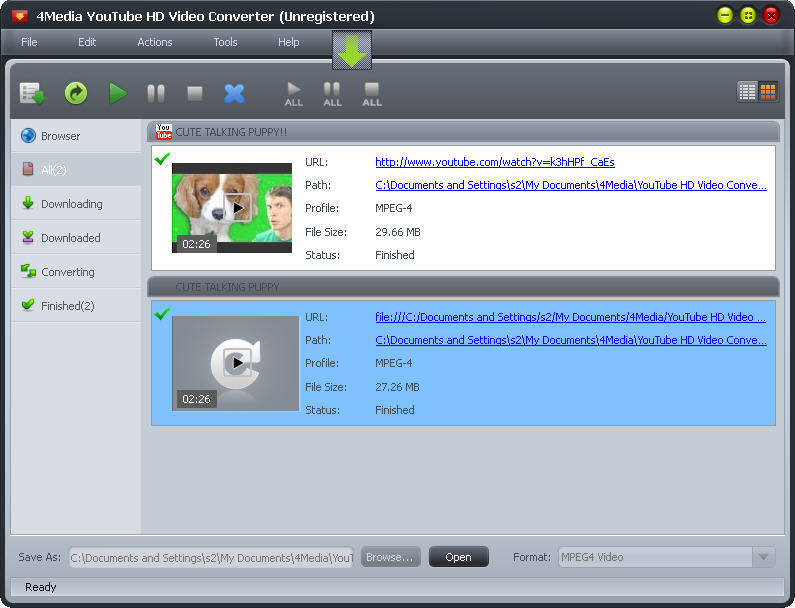Minimize the window with the yellow button
This screenshot has width=795, height=608.
(725, 15)
